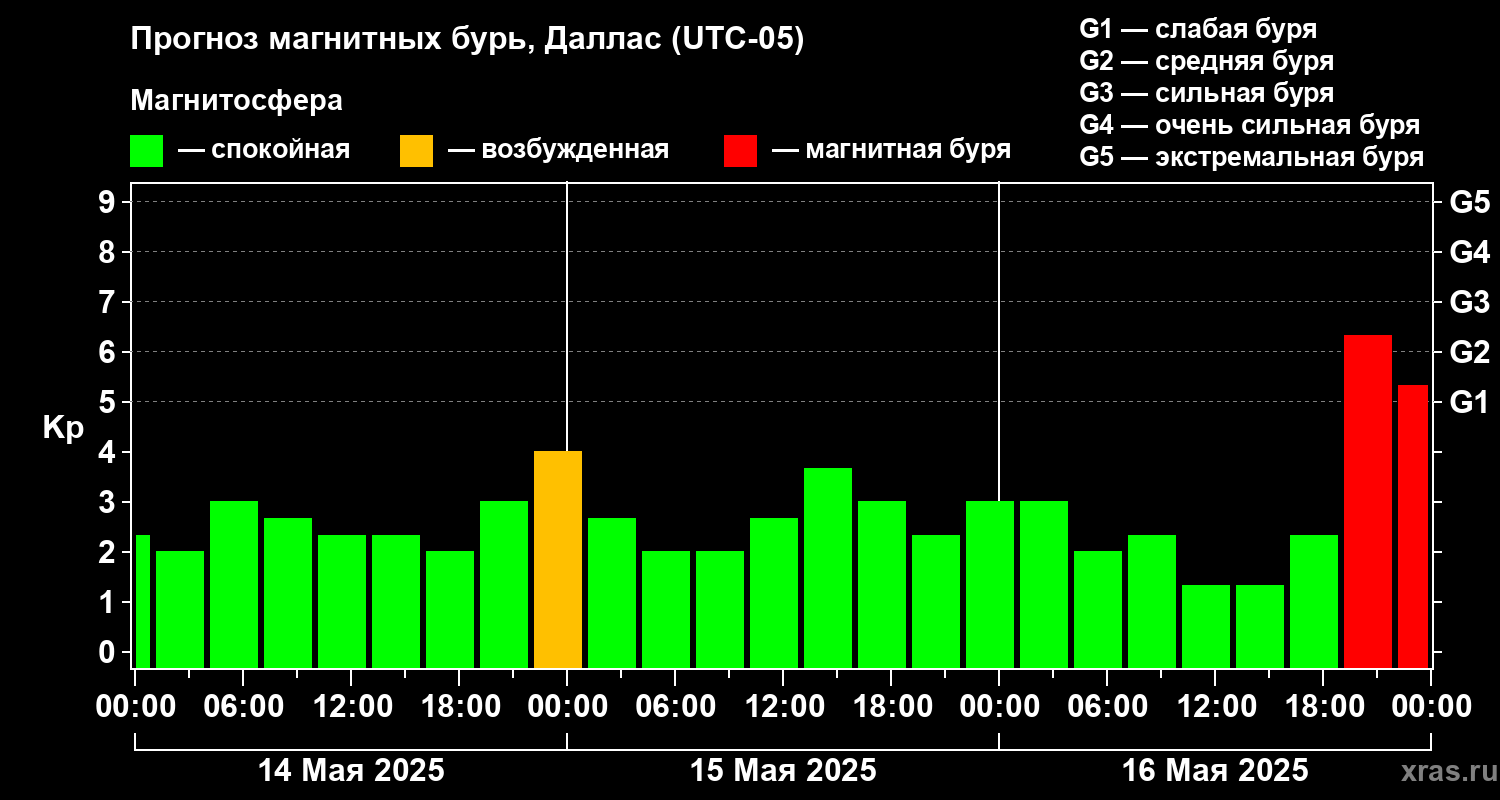Click the «12:00» tick label above 16 Мая

coord(1215,706)
